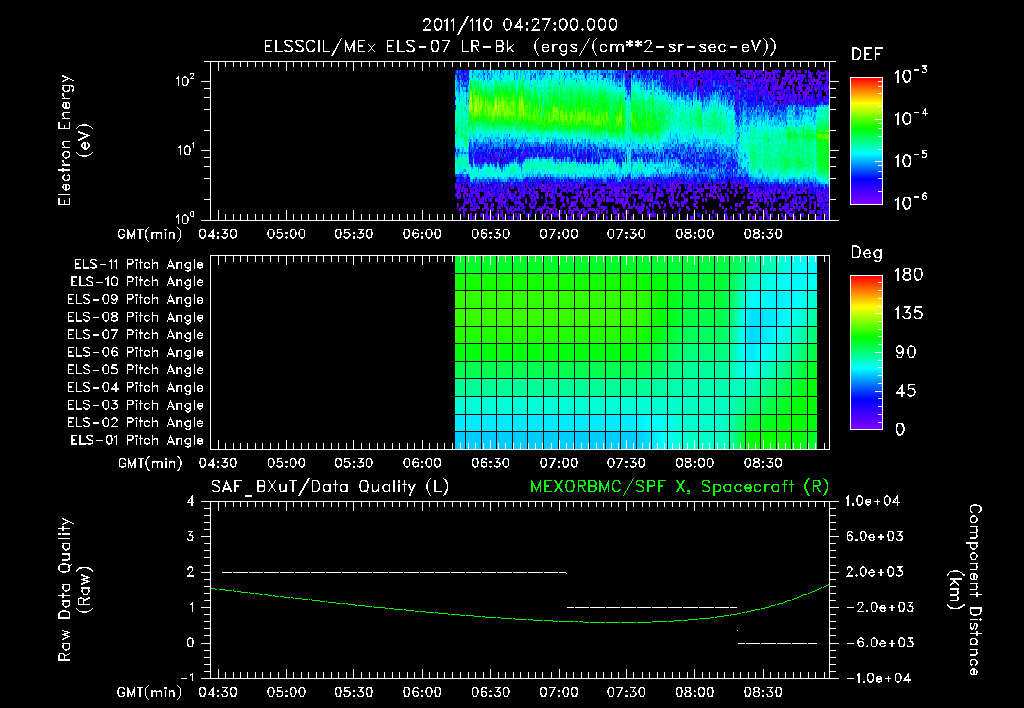Click the 10^2 electron energy tick label
This screenshot has width=1024, height=708.
184,81
